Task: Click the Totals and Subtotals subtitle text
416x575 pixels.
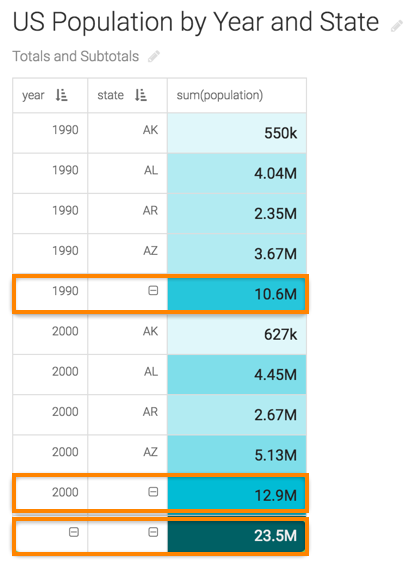Action: click(x=76, y=56)
